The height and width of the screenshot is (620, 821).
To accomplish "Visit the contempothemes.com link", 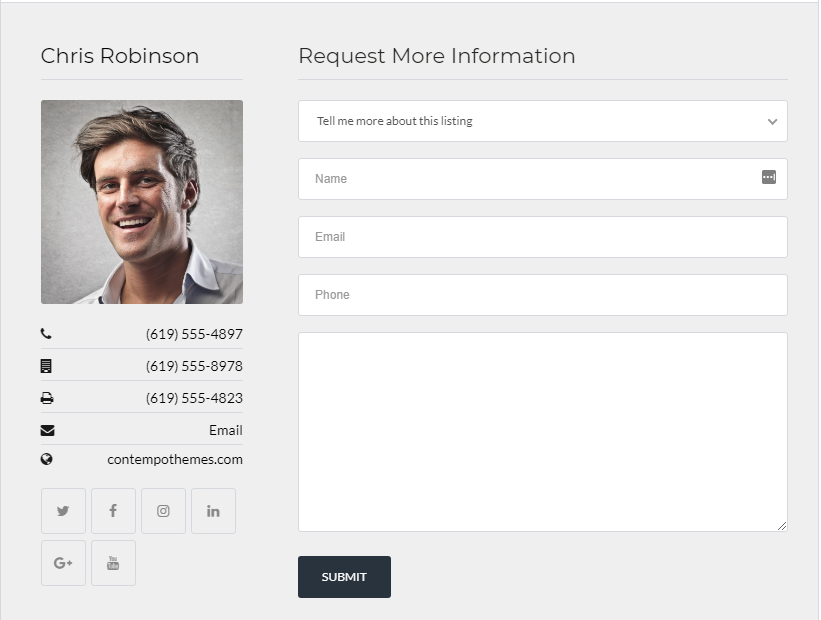I will (175, 460).
